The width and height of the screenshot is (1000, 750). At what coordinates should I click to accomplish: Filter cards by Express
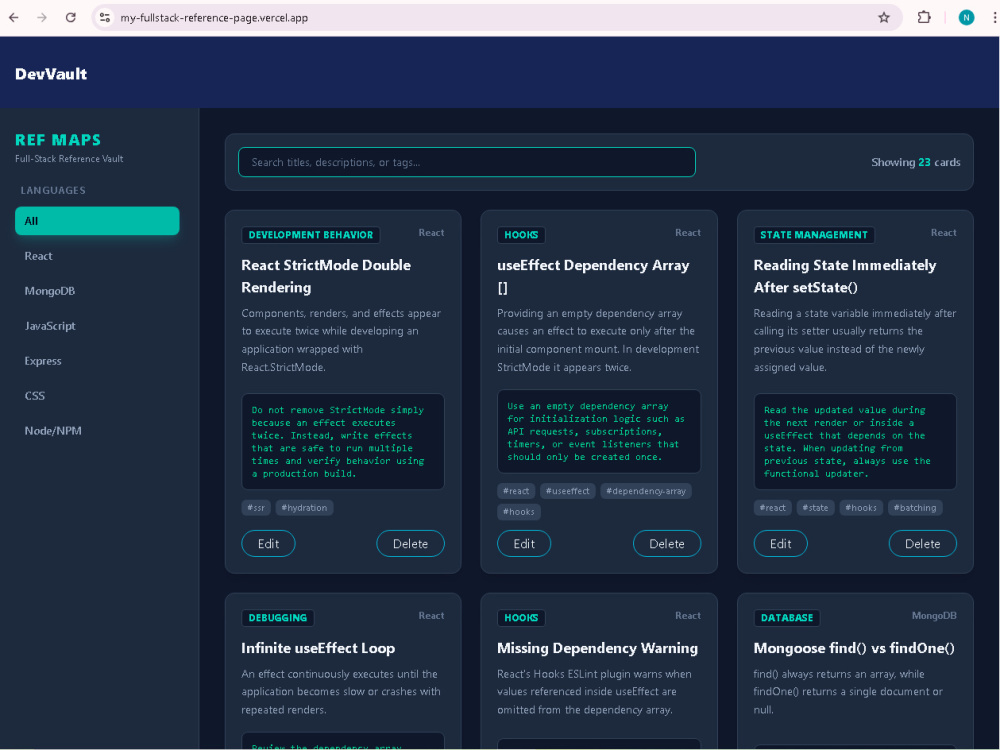97,361
